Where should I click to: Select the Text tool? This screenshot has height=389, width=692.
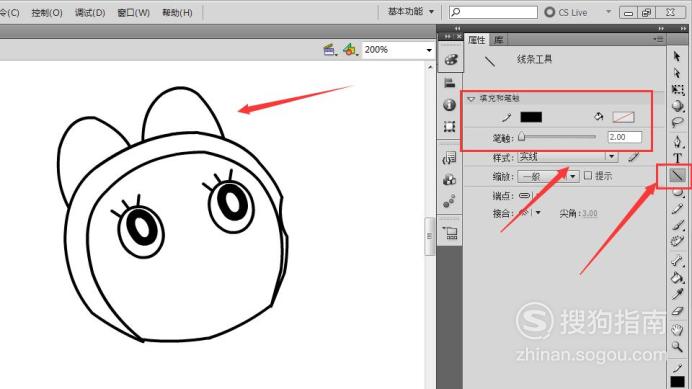(677, 158)
